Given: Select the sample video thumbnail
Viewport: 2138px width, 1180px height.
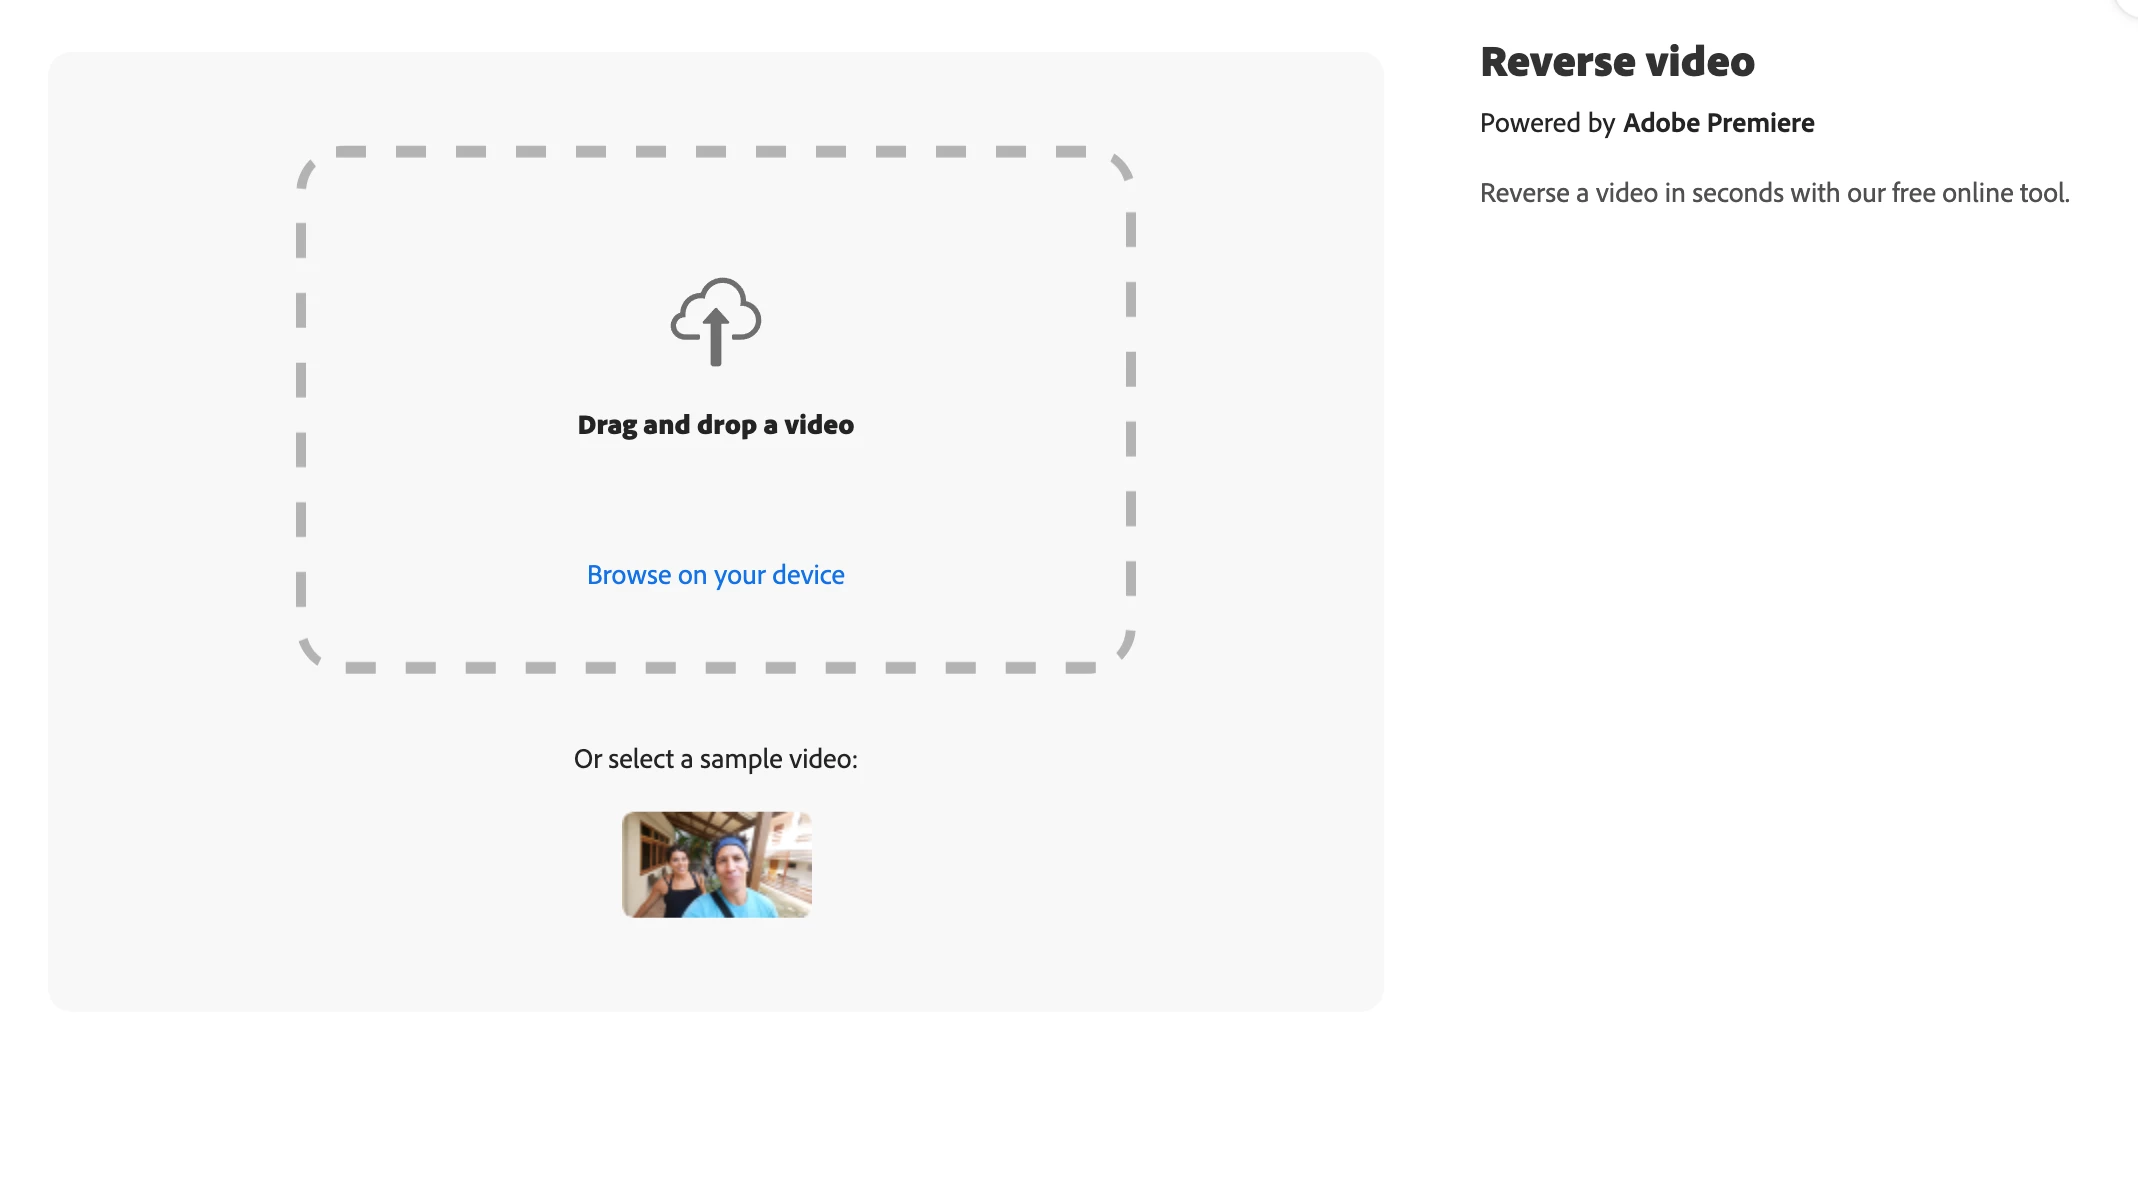Looking at the screenshot, I should tap(716, 864).
